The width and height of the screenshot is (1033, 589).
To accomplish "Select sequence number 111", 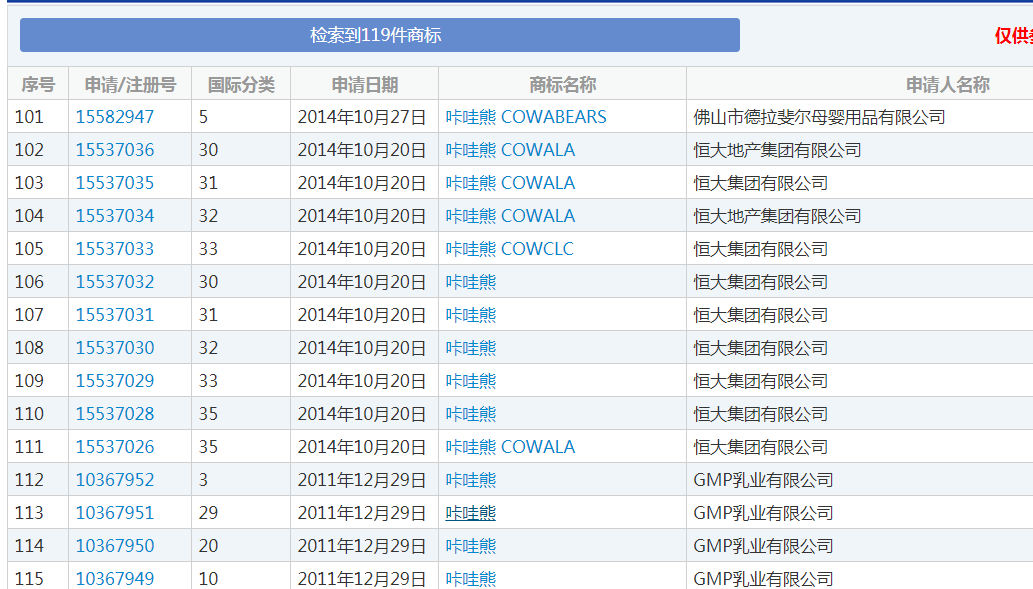I will coord(29,446).
